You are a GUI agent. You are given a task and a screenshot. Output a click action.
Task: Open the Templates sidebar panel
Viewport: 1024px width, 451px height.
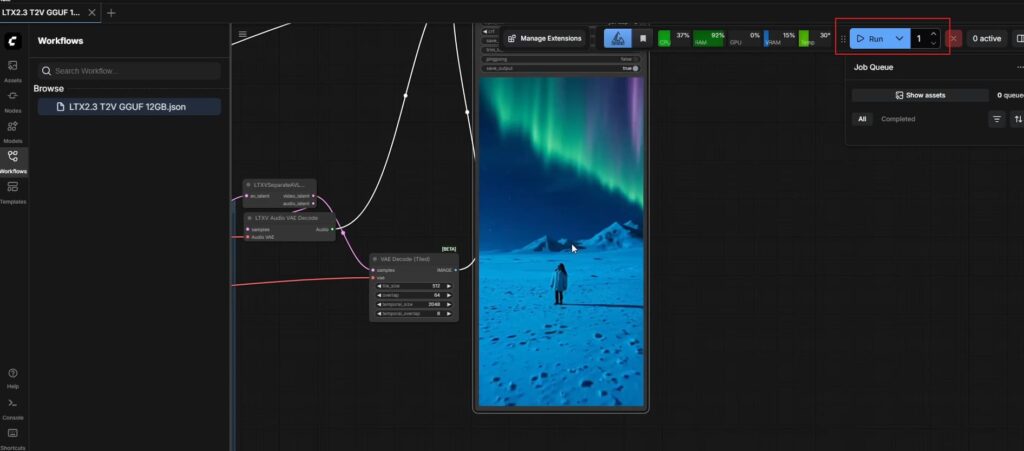click(13, 191)
